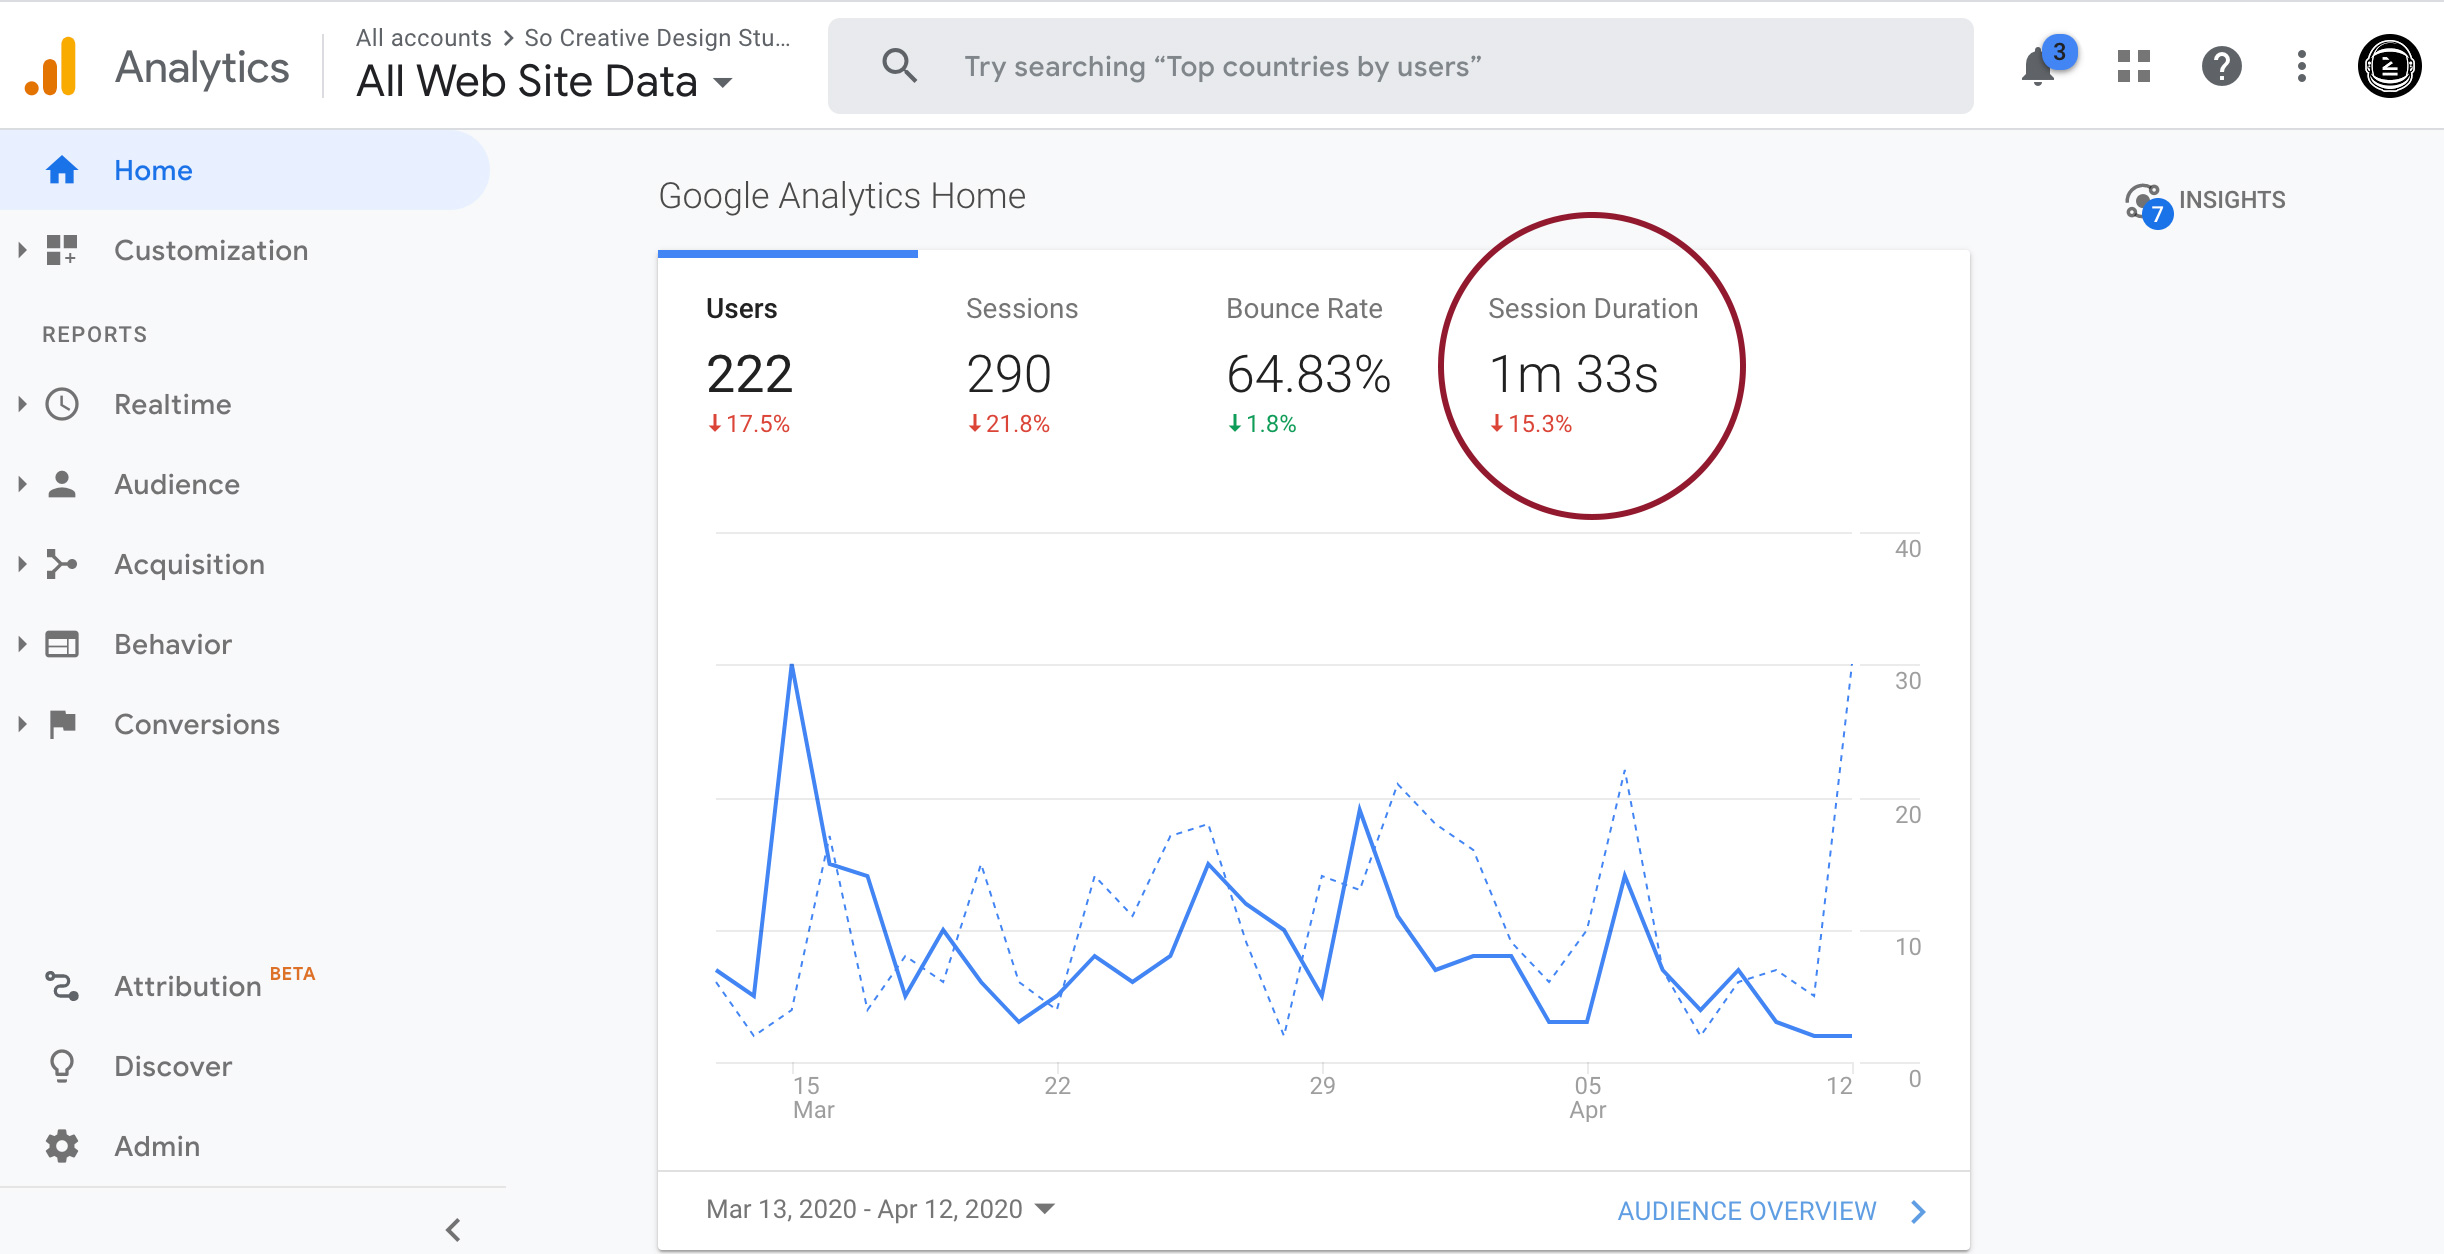This screenshot has width=2444, height=1254.
Task: Expand the Customization section arrow
Action: click(22, 250)
